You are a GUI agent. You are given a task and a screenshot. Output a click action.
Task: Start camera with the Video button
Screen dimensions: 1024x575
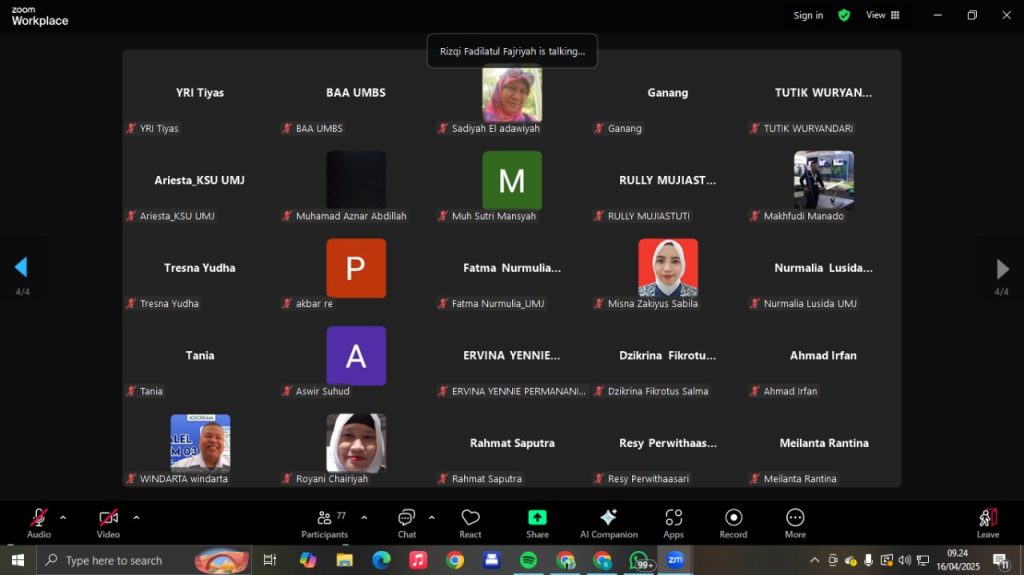point(108,523)
